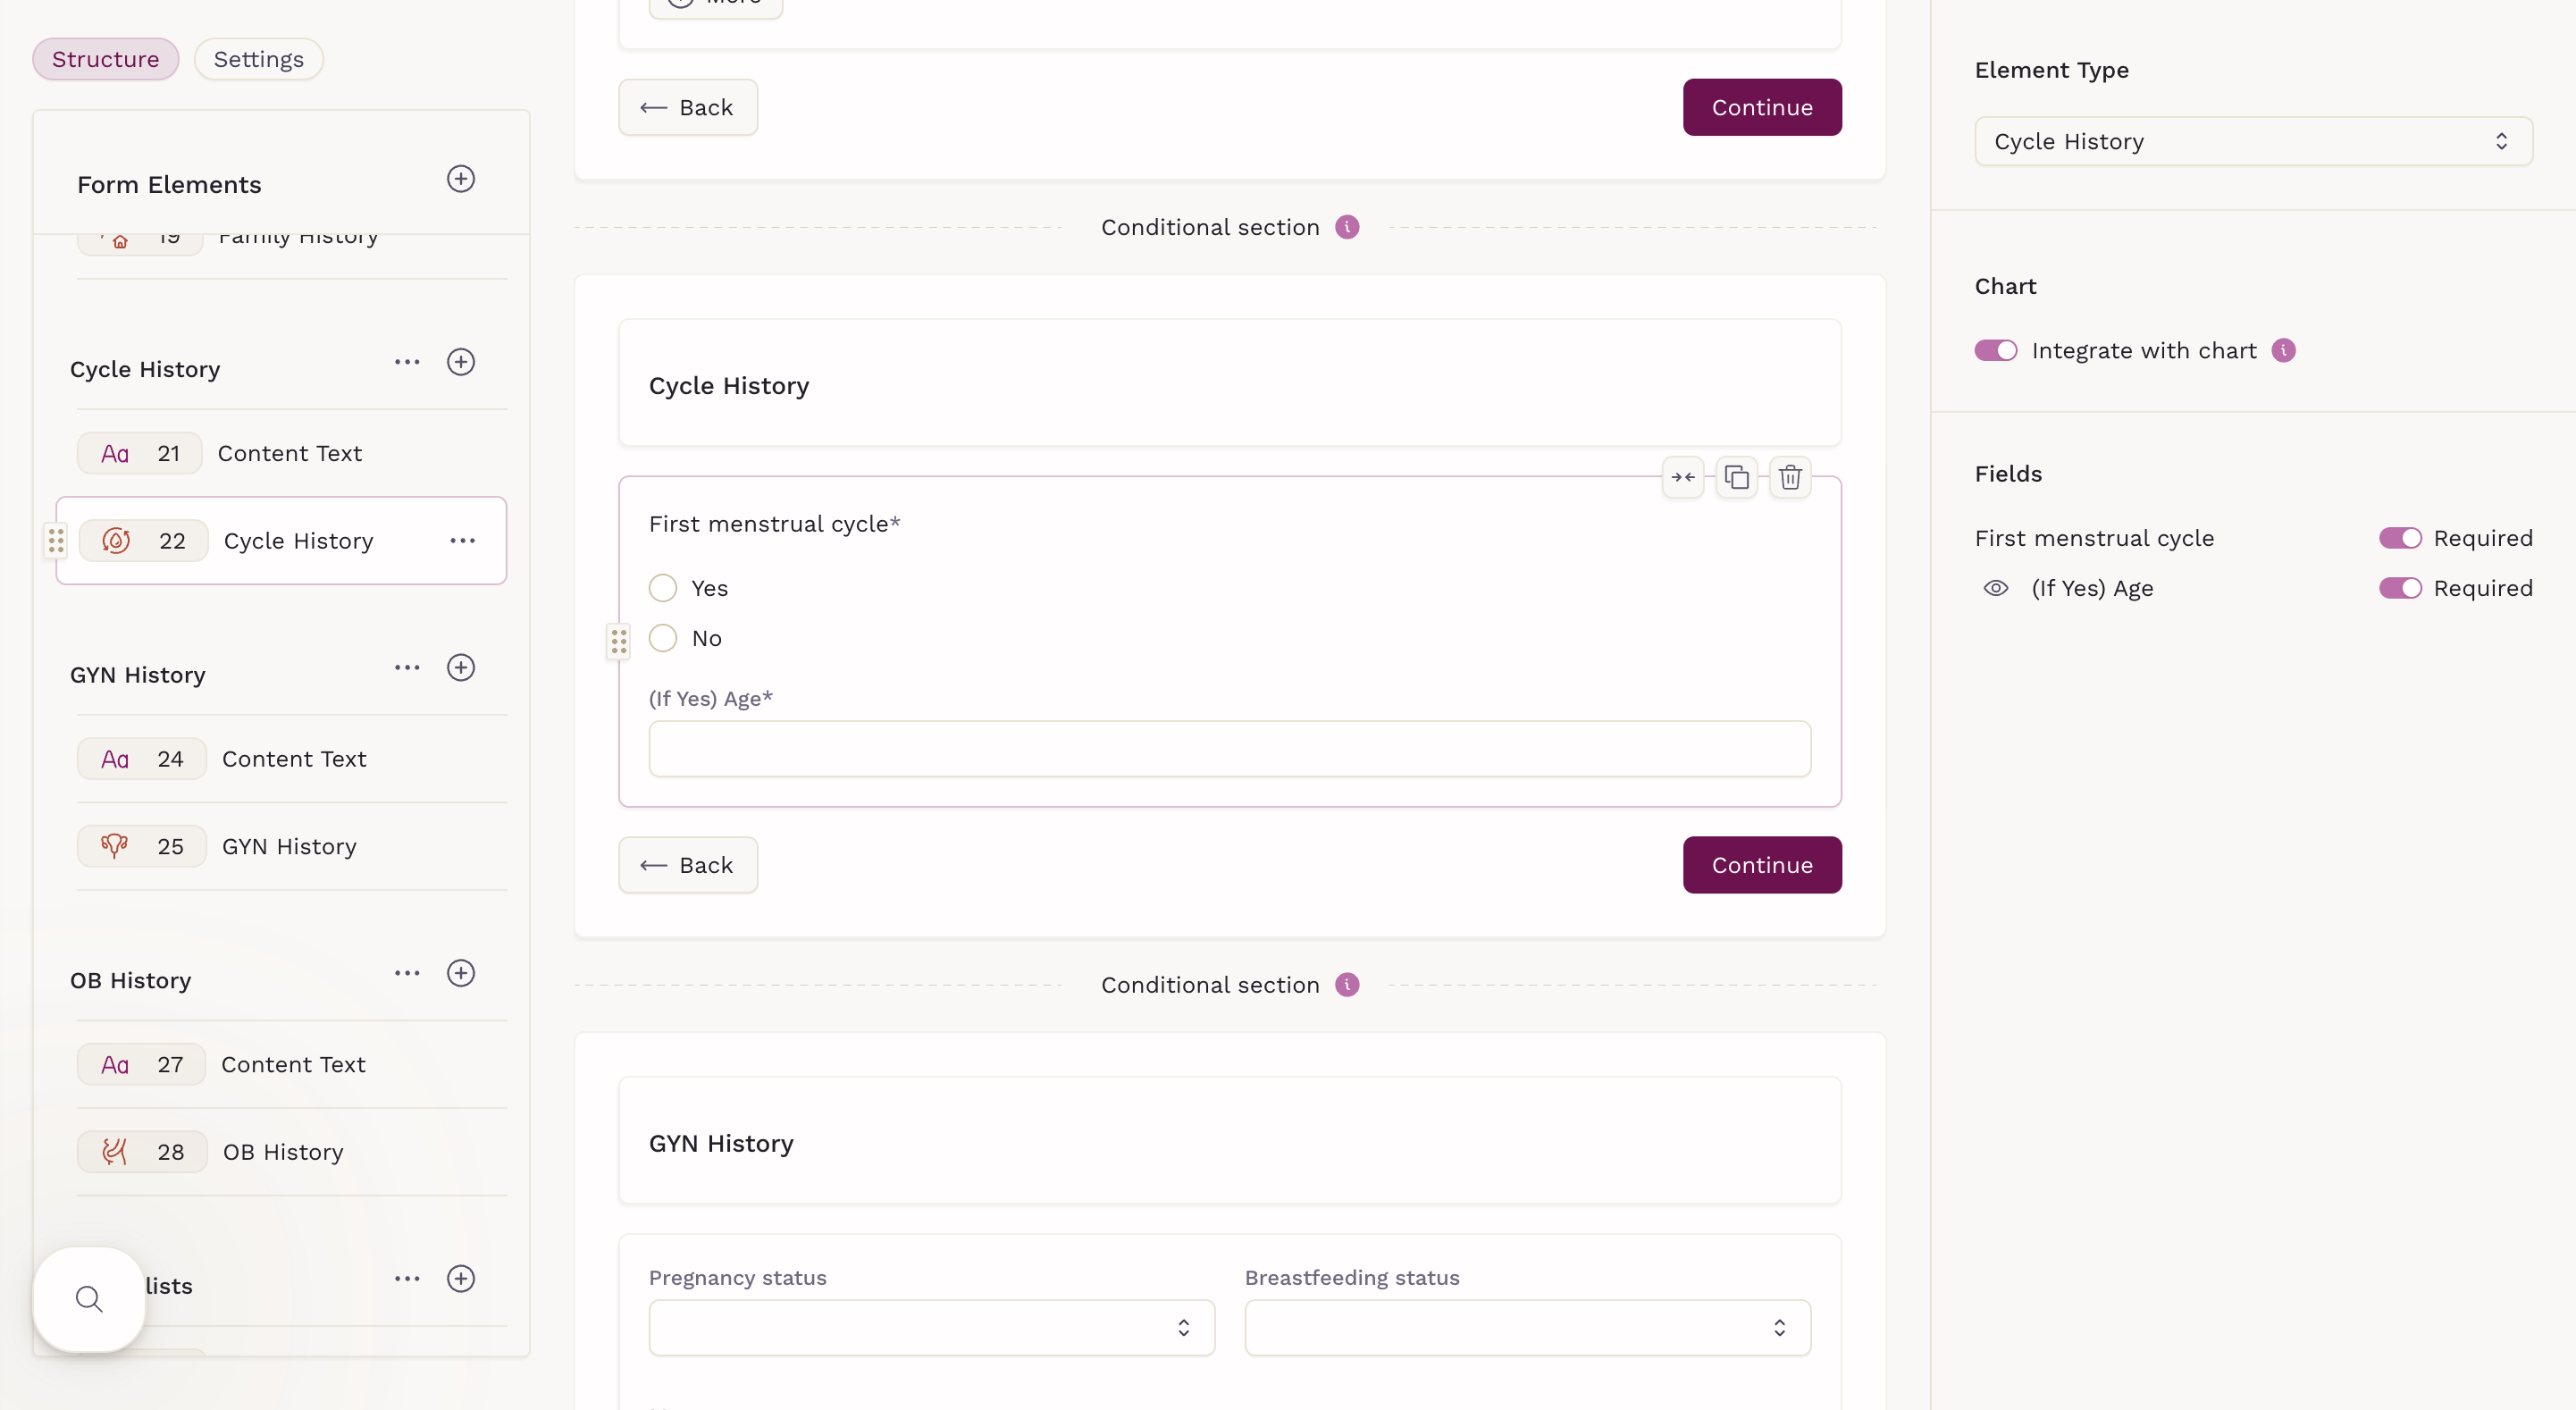Toggle Required for First menstrual cycle
The height and width of the screenshot is (1410, 2576).
[2399, 538]
